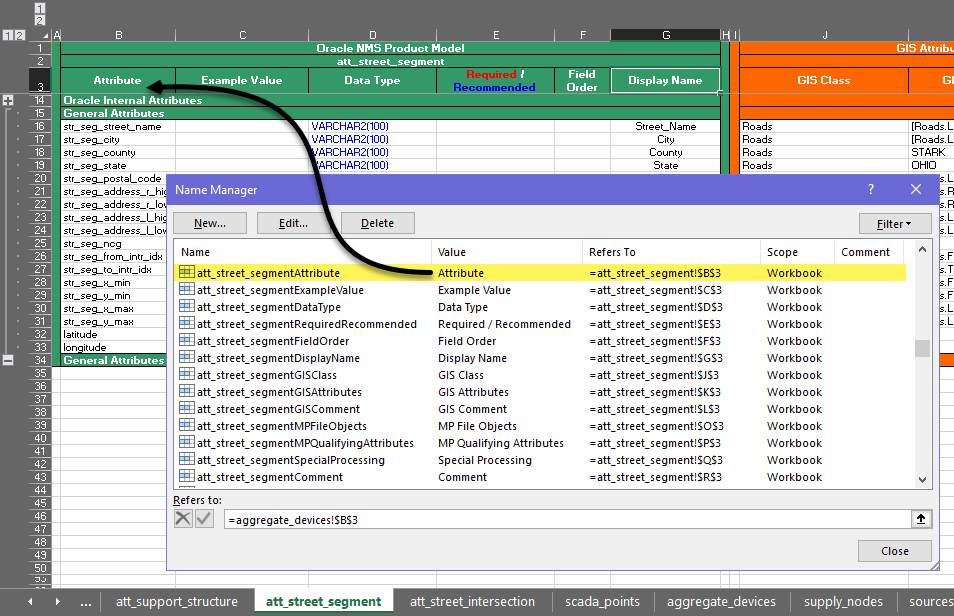This screenshot has height=616, width=954.
Task: Collapse row group with minus button
Action: coord(8,360)
